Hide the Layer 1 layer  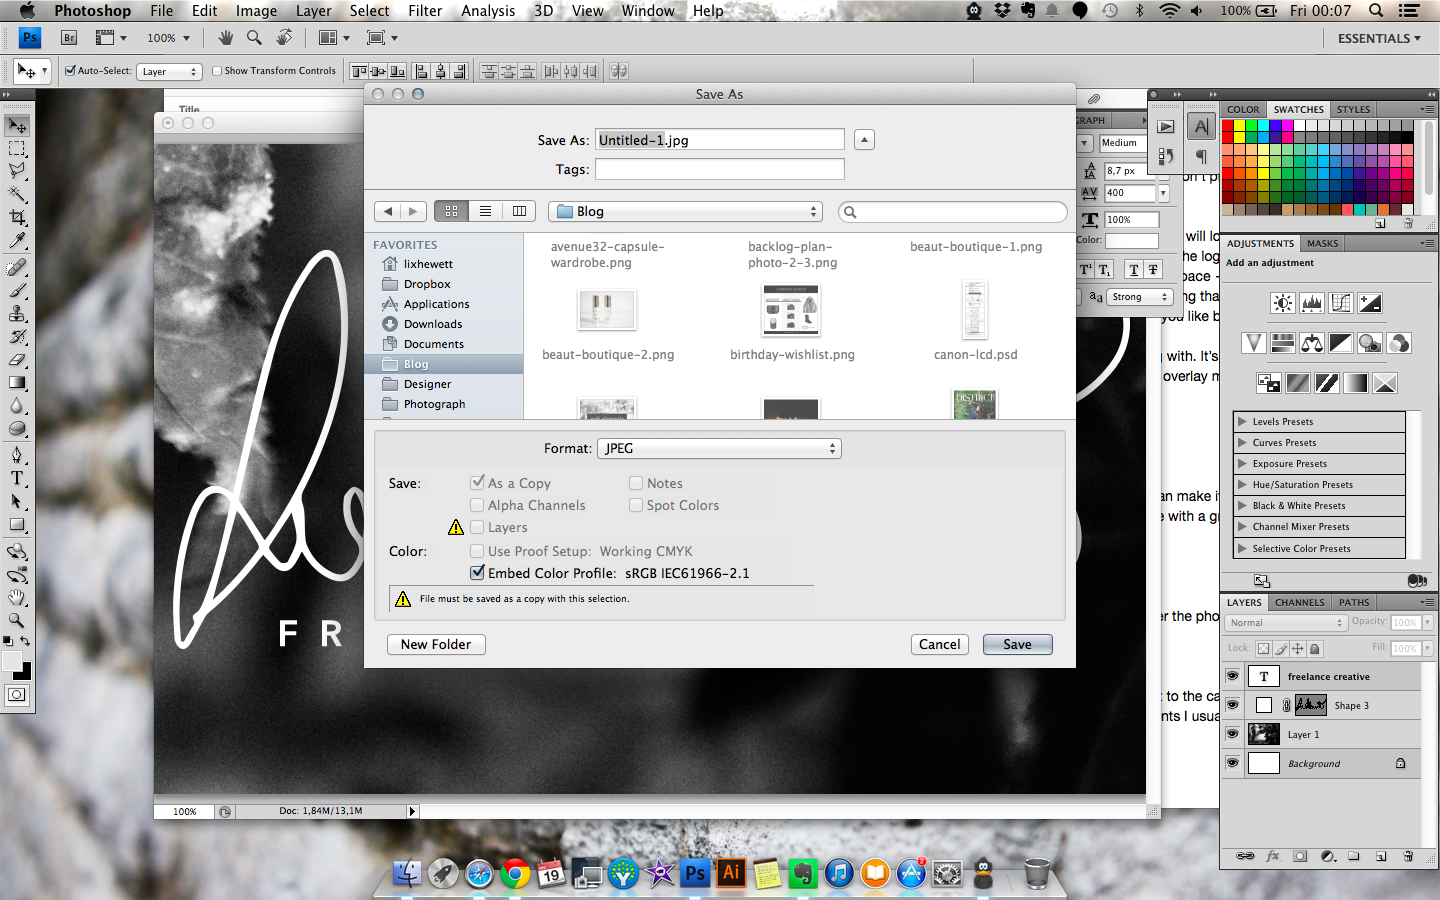click(x=1232, y=734)
